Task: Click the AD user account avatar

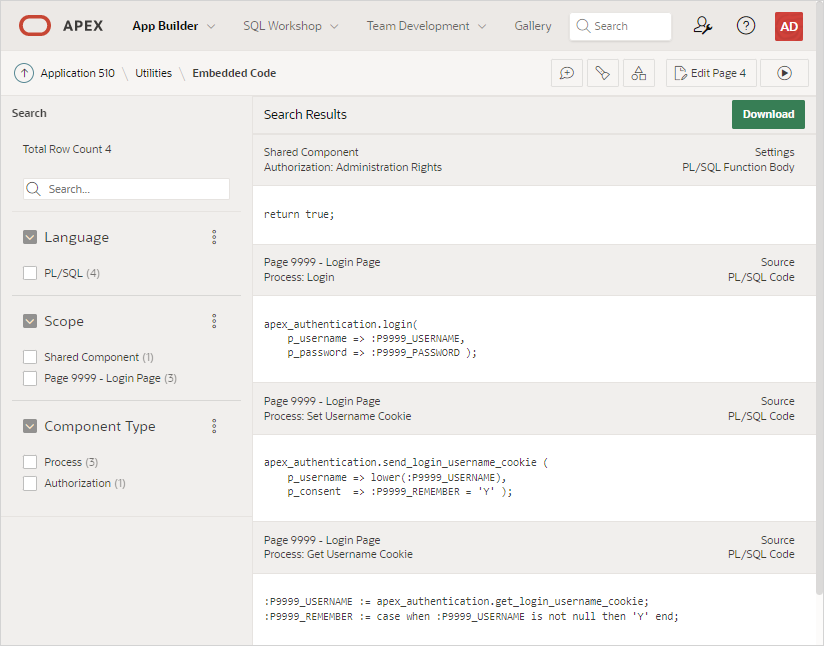Action: point(789,26)
